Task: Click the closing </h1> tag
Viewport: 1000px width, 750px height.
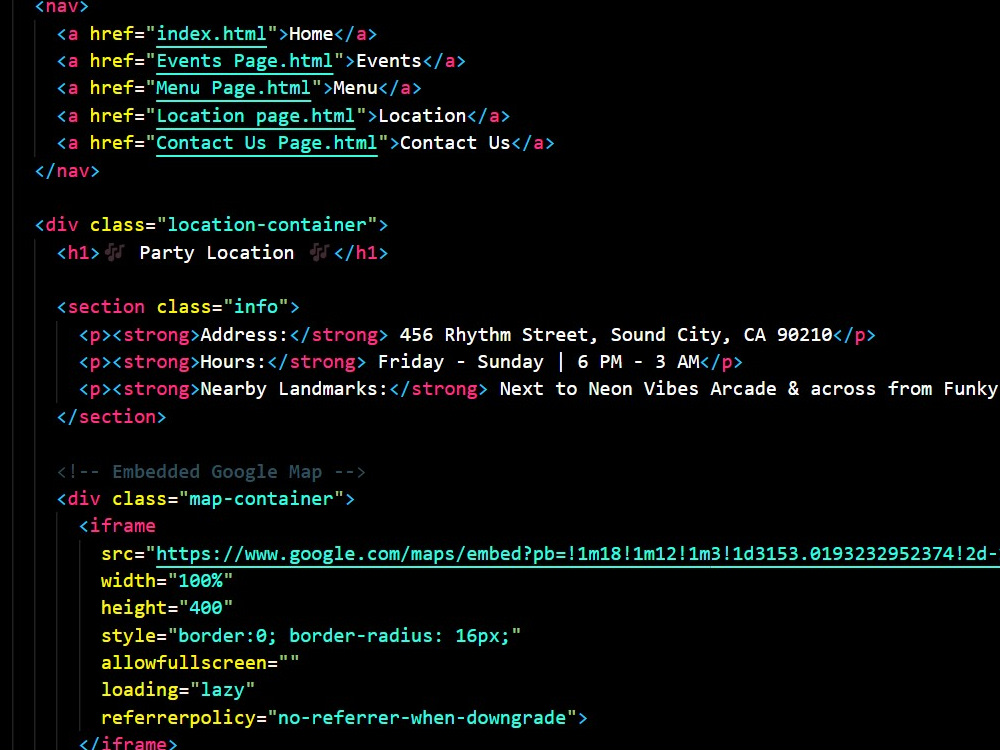Action: pyautogui.click(x=361, y=253)
